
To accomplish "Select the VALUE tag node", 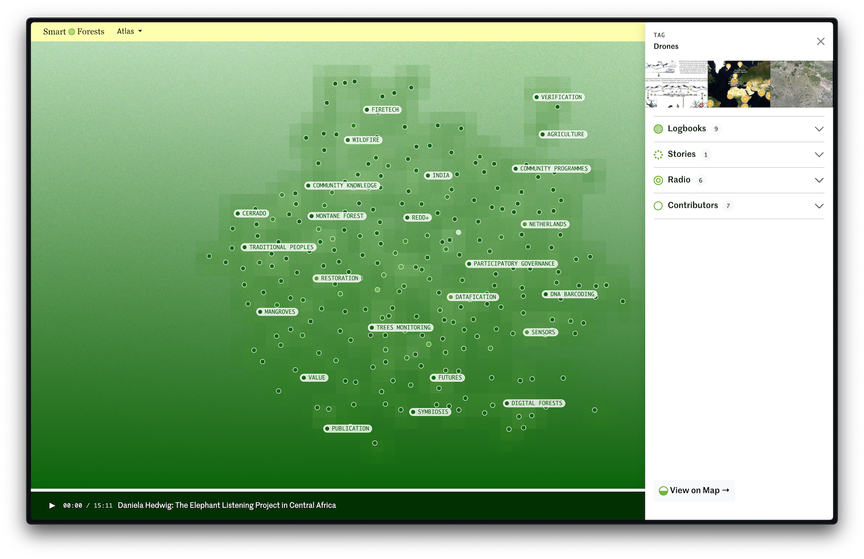I will tap(314, 378).
